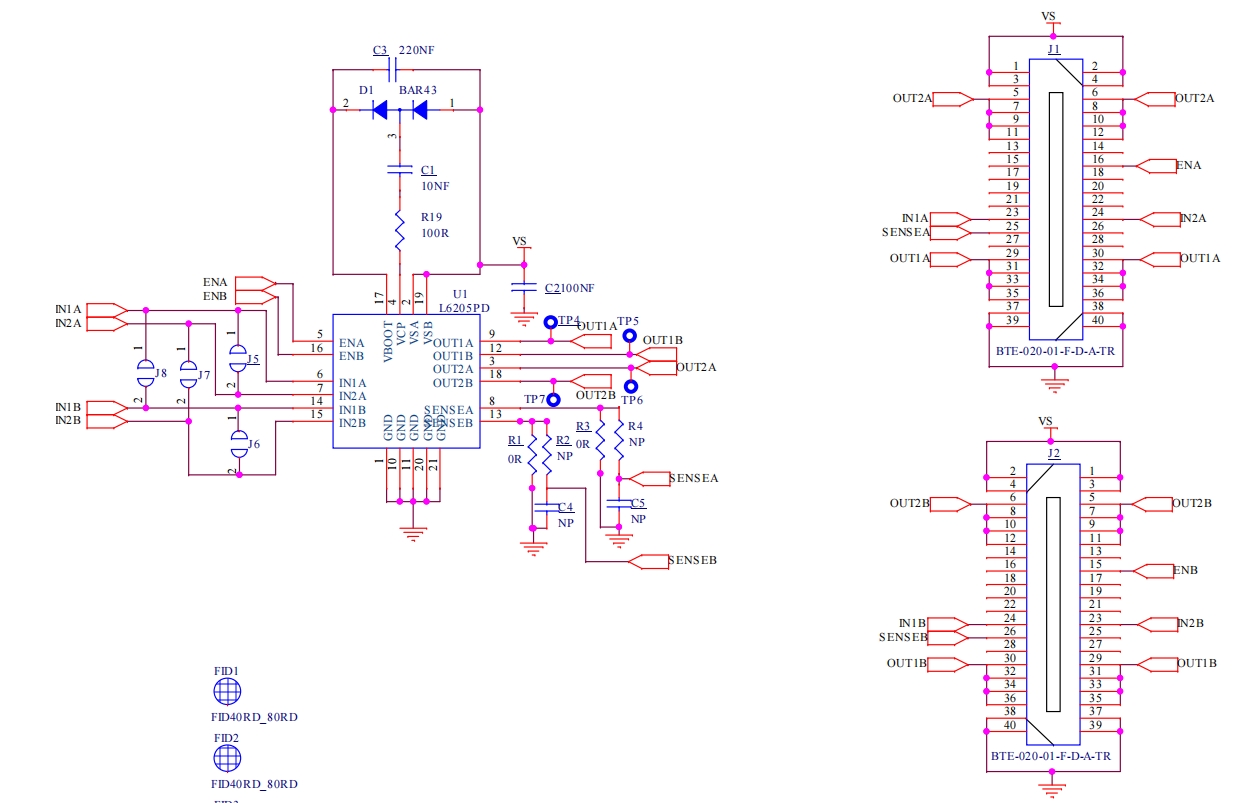Select the ENB port on connector J2
This screenshot has width=1238, height=803.
click(x=1157, y=571)
